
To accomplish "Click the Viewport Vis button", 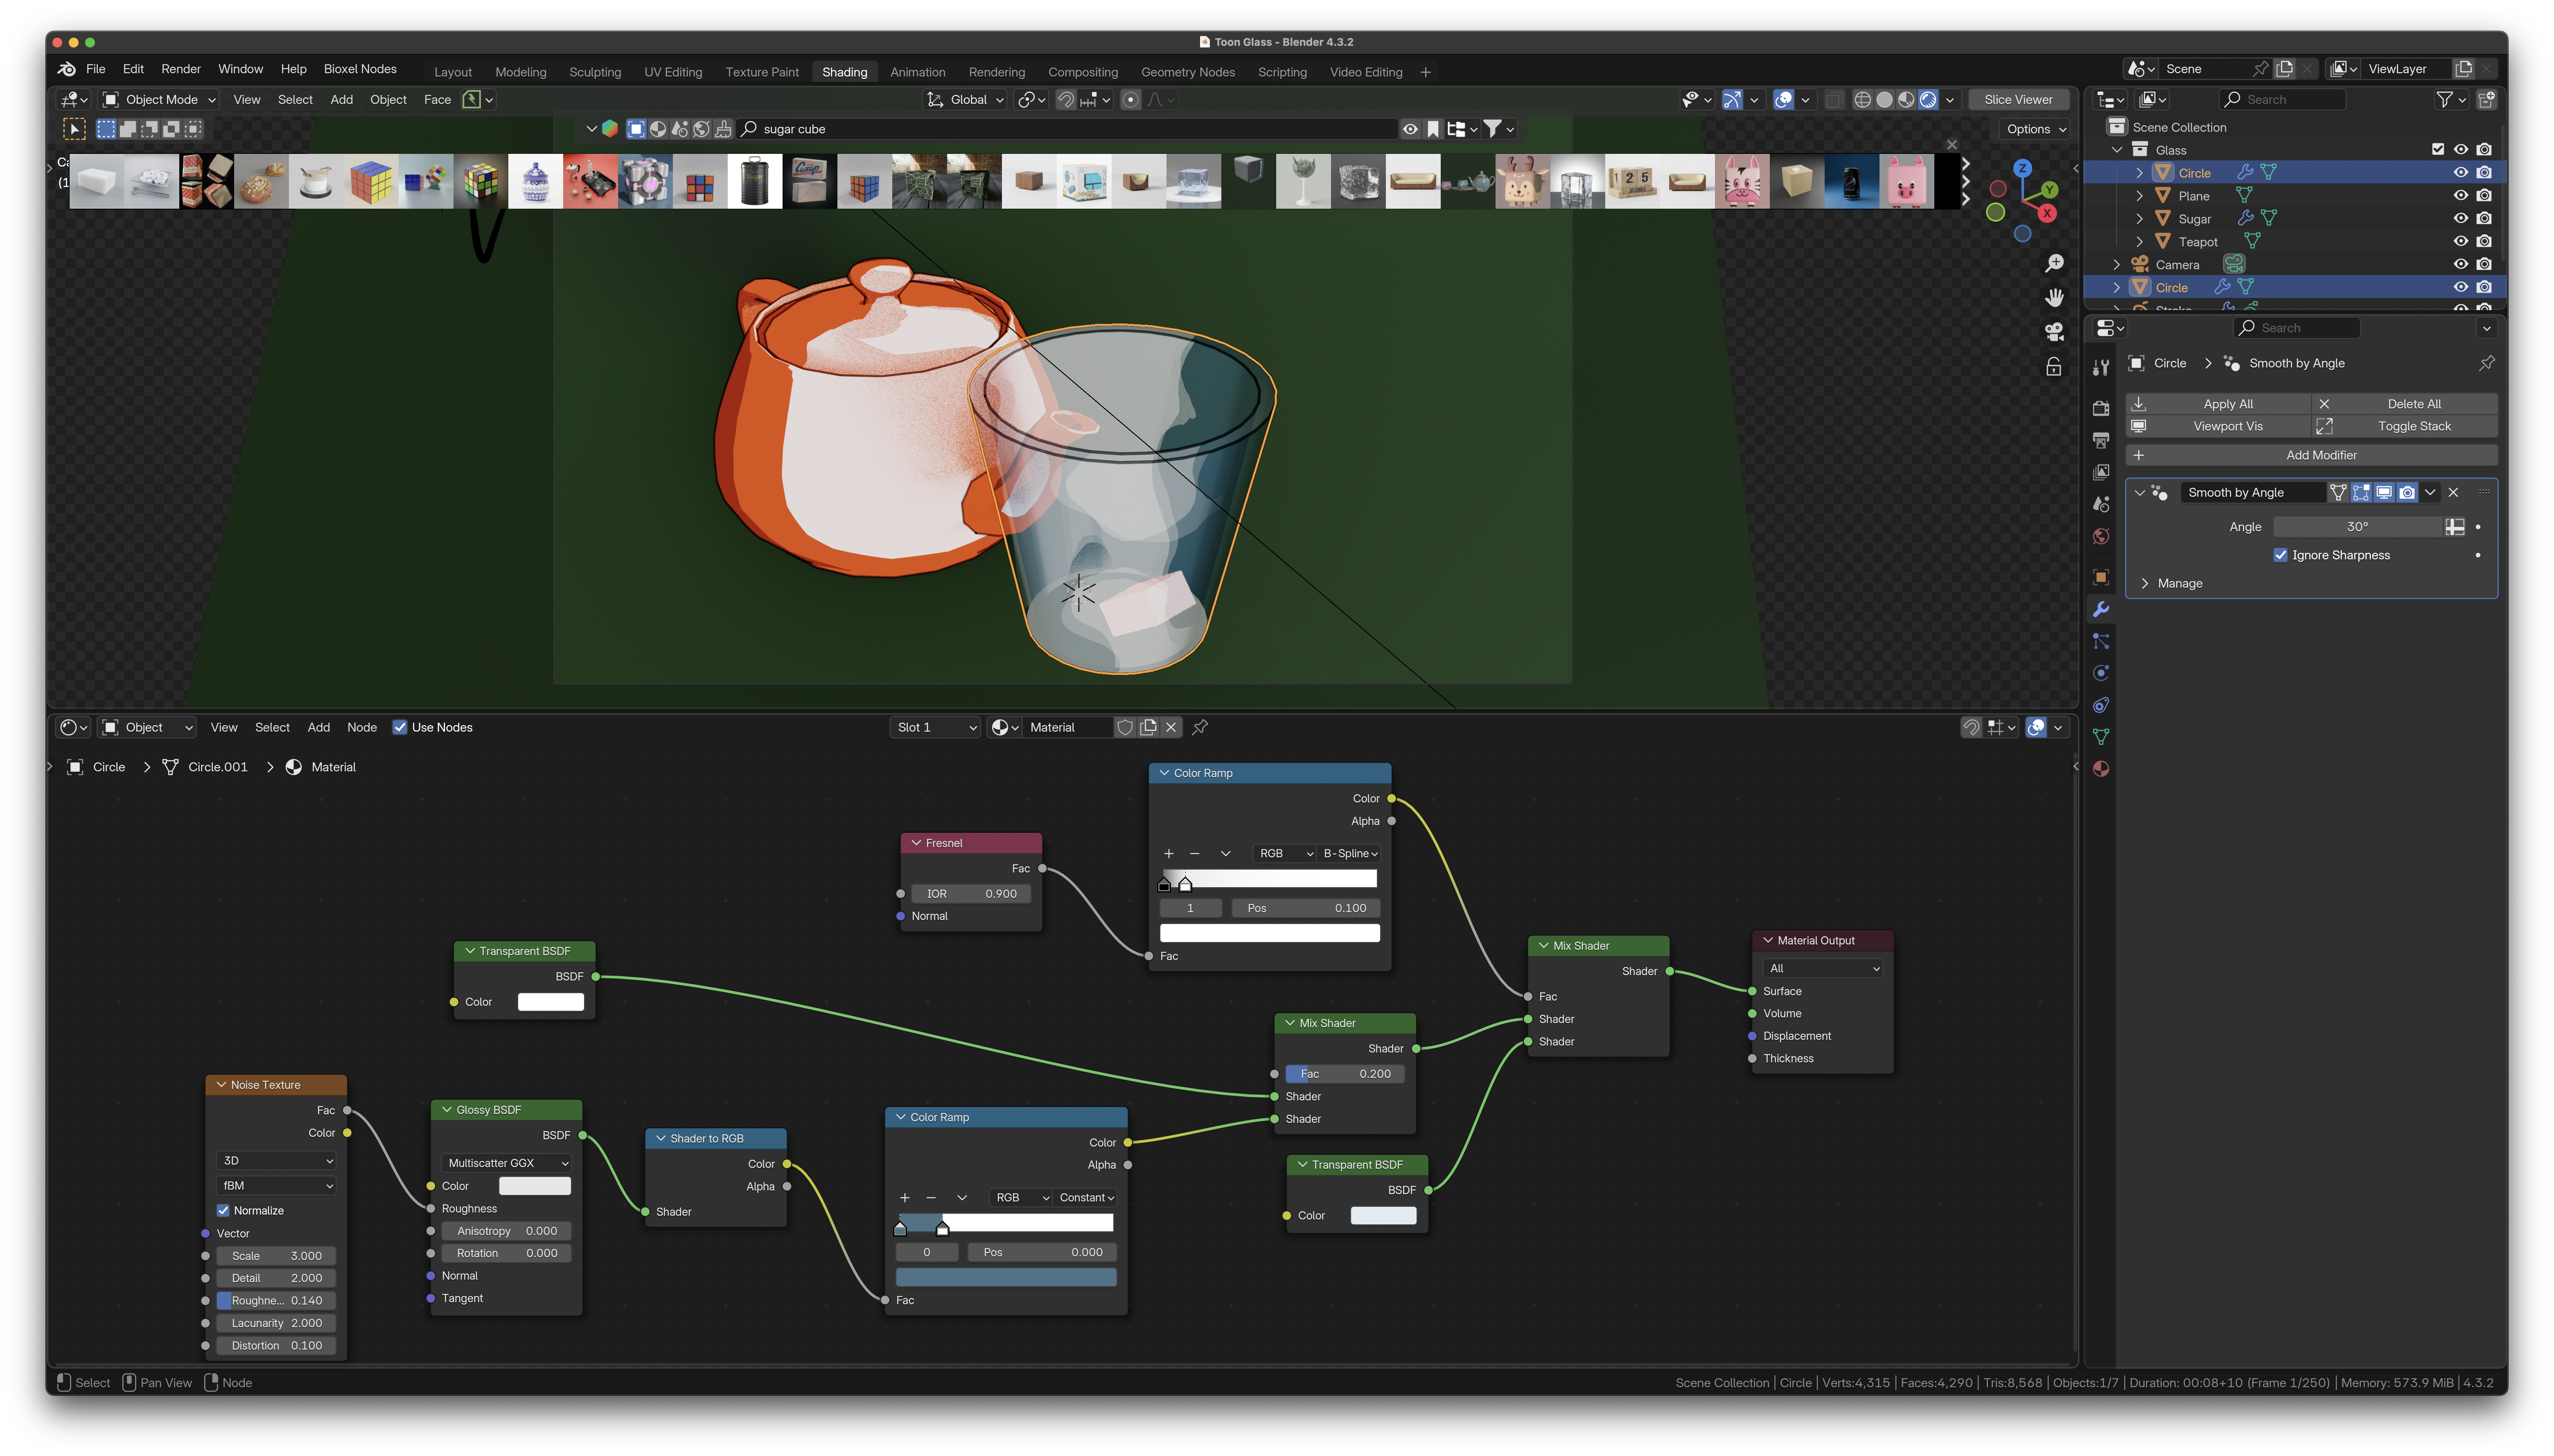I will click(x=2219, y=426).
